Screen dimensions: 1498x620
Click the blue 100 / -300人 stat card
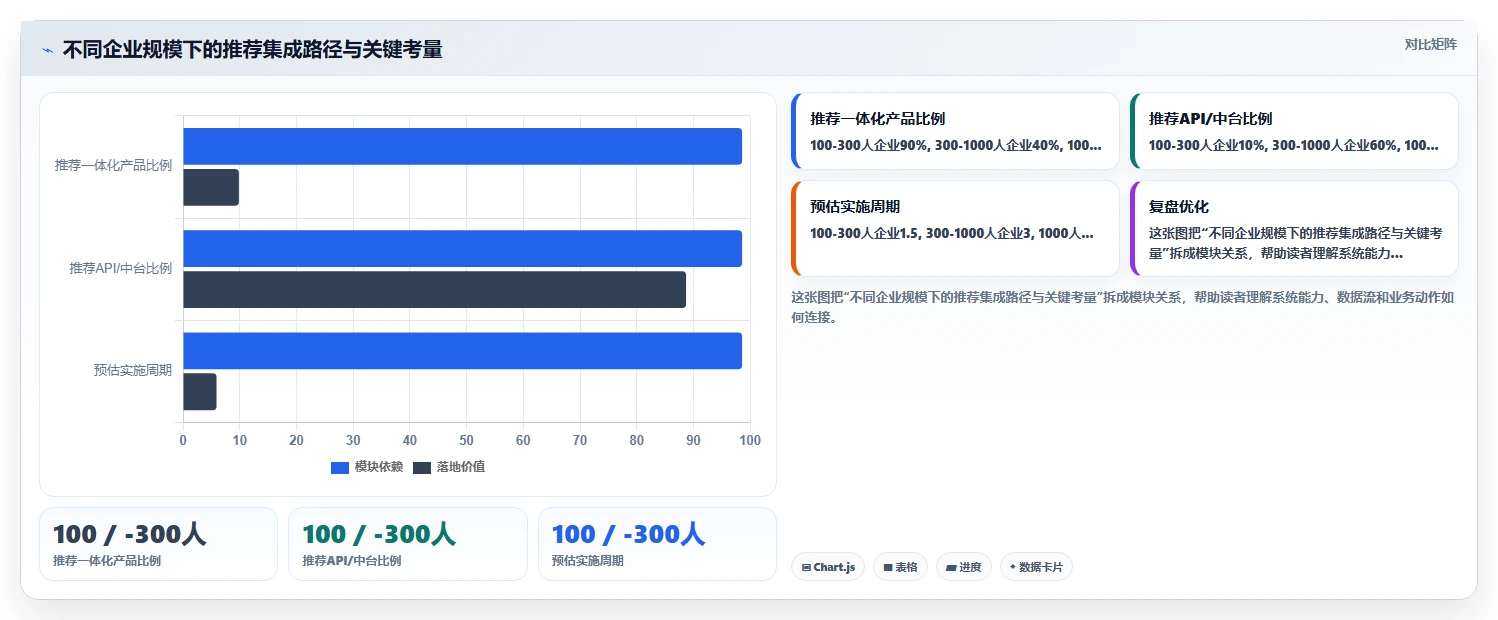[657, 544]
